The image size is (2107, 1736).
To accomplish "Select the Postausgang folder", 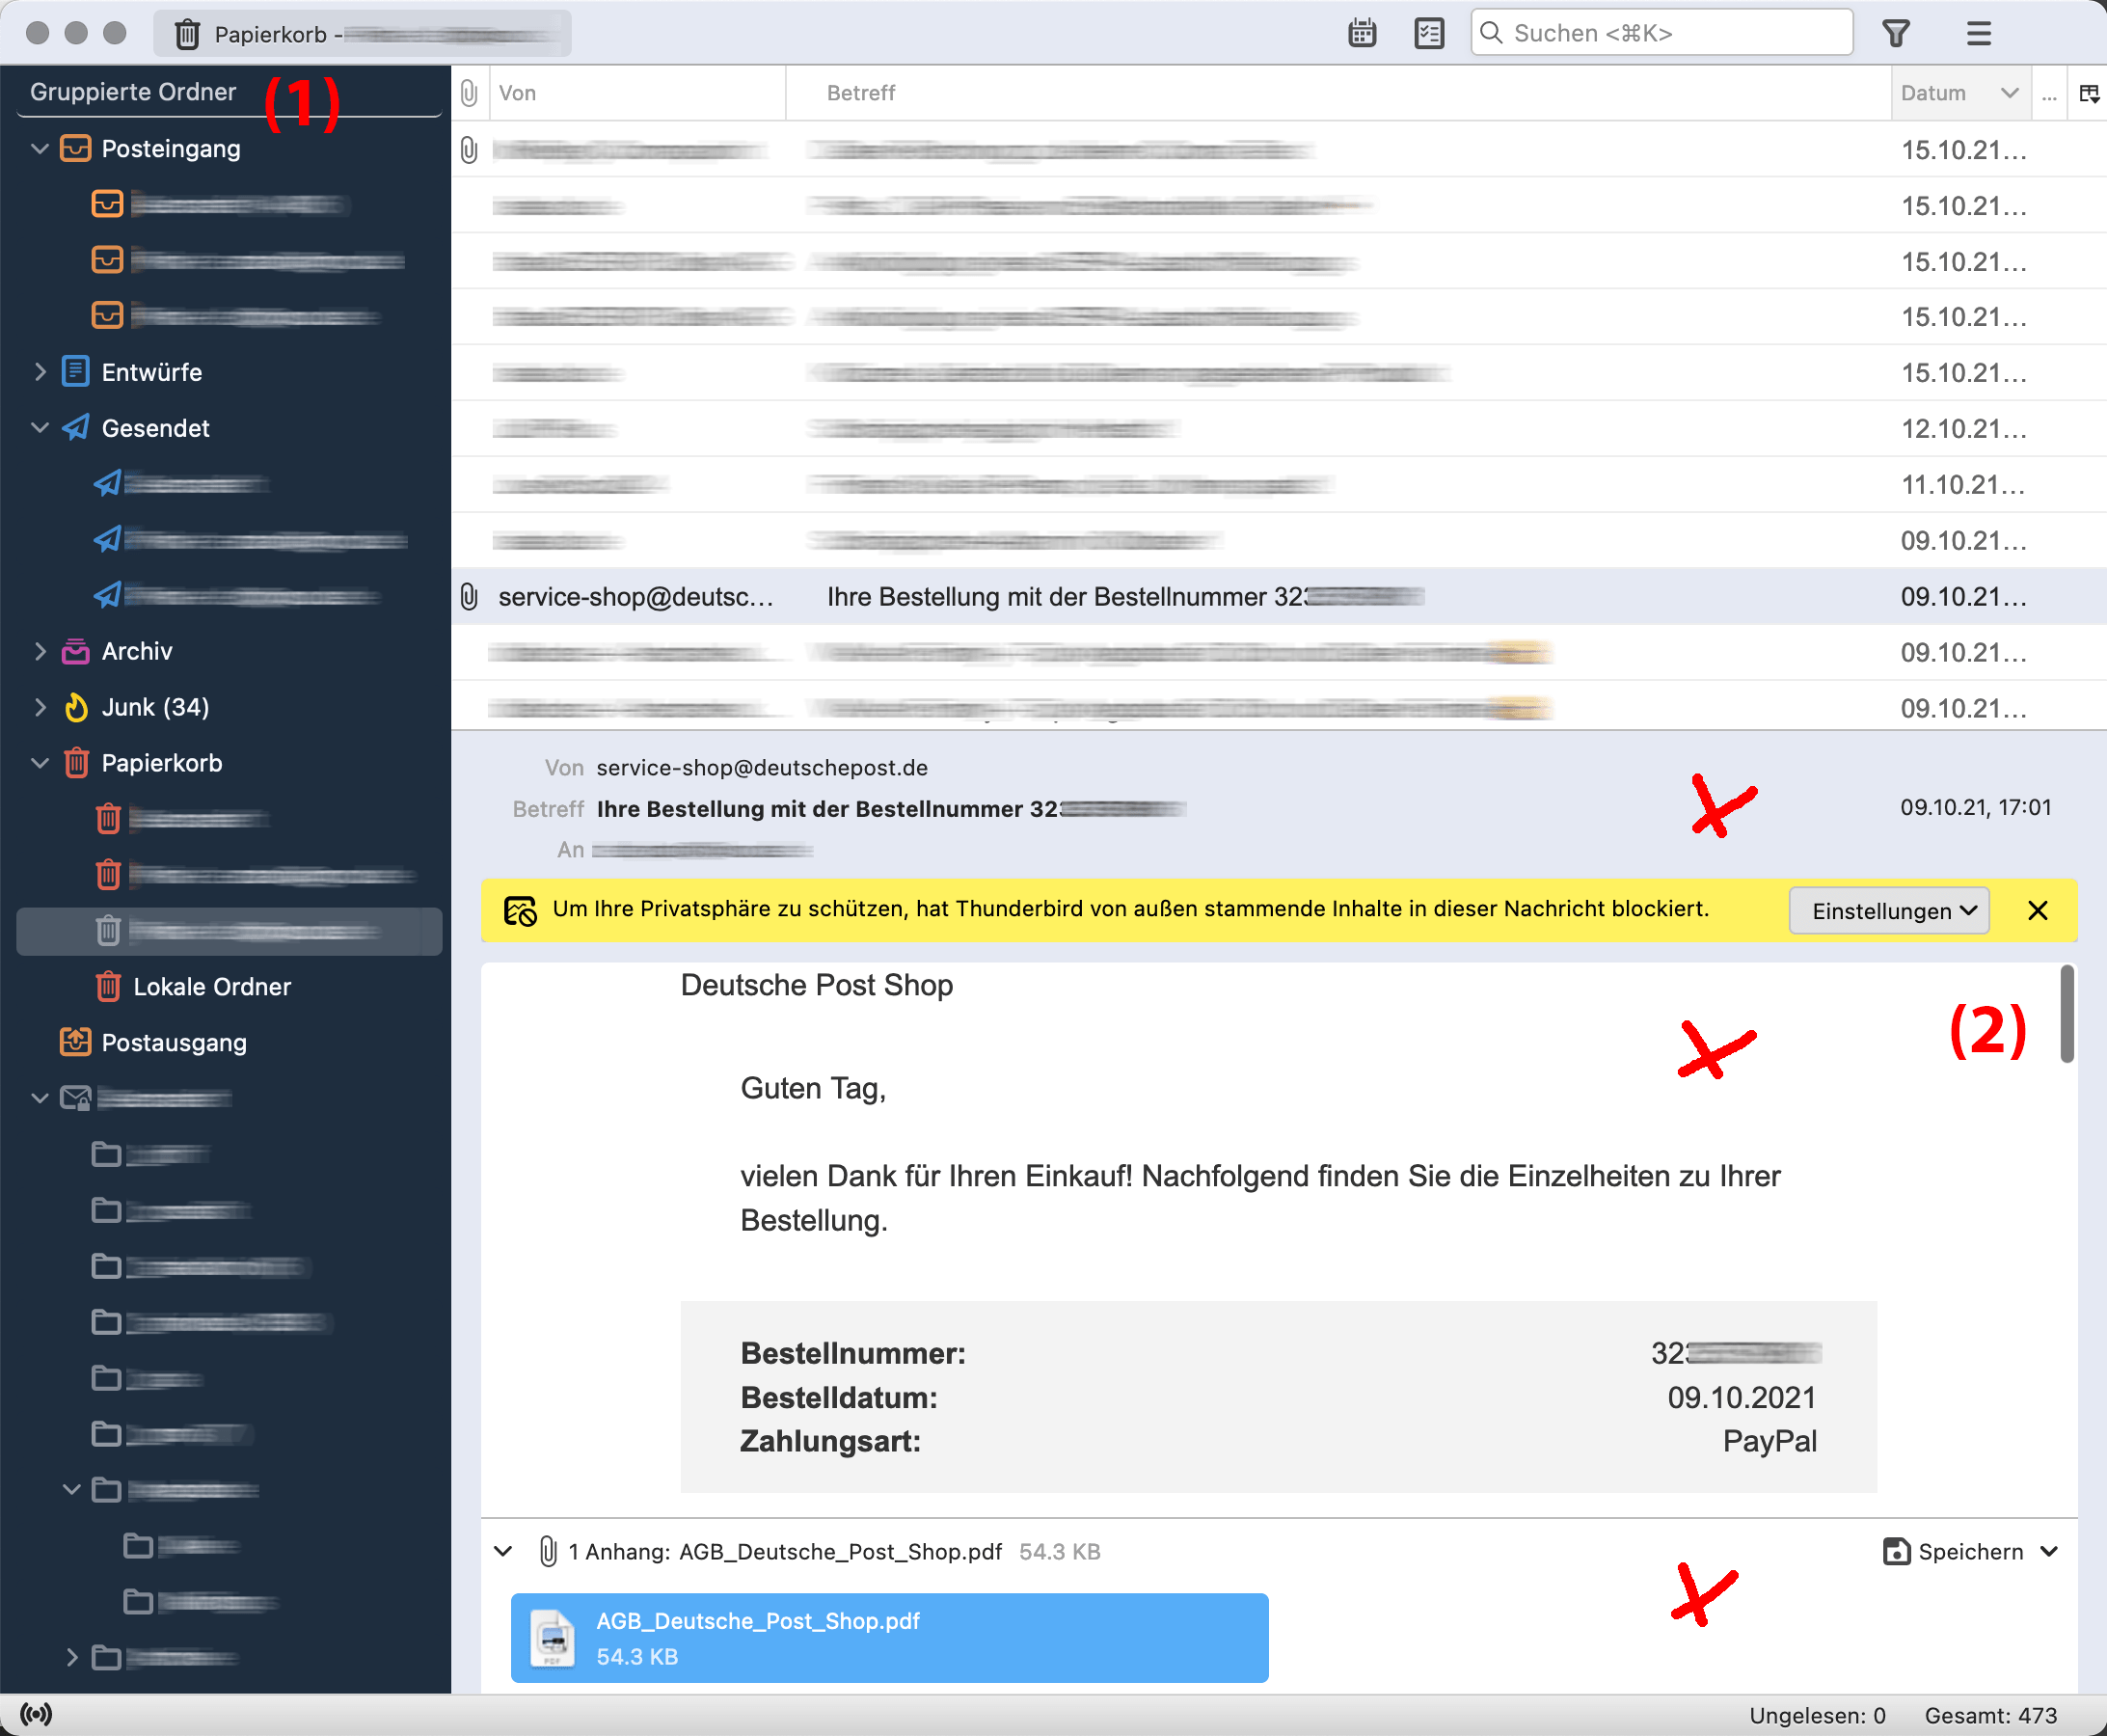I will click(173, 1042).
